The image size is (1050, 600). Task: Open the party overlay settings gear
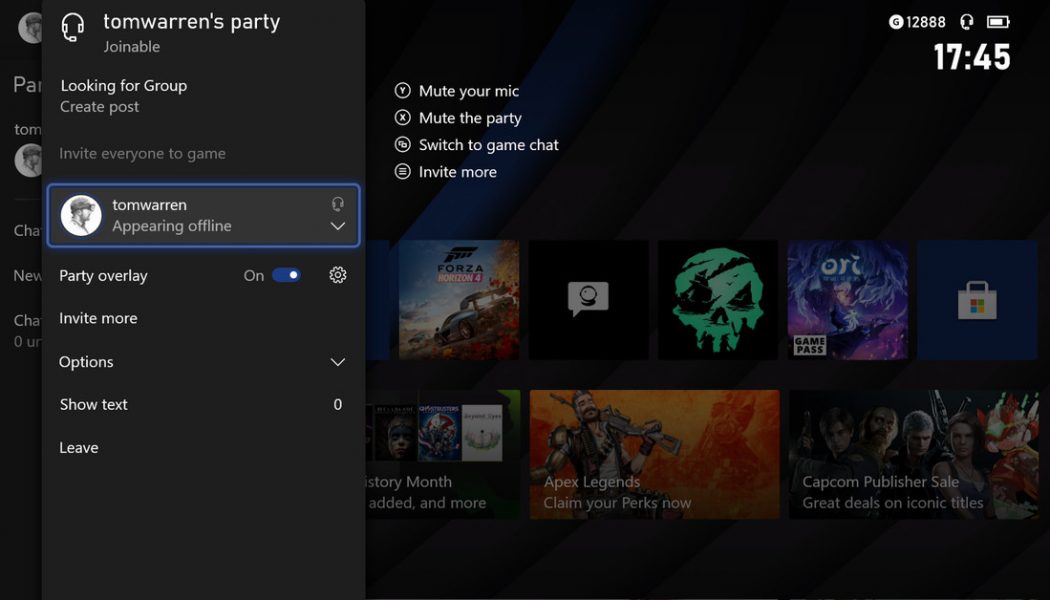pyautogui.click(x=337, y=274)
